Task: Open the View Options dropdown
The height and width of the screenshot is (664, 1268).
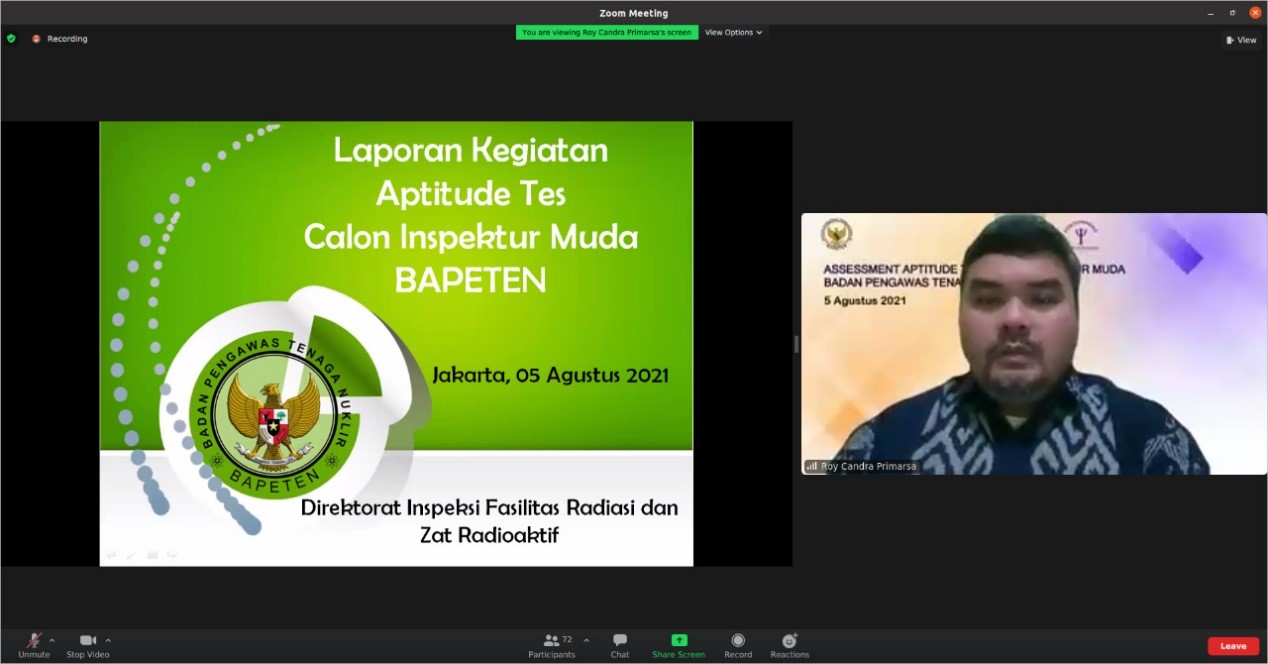Action: pyautogui.click(x=734, y=32)
